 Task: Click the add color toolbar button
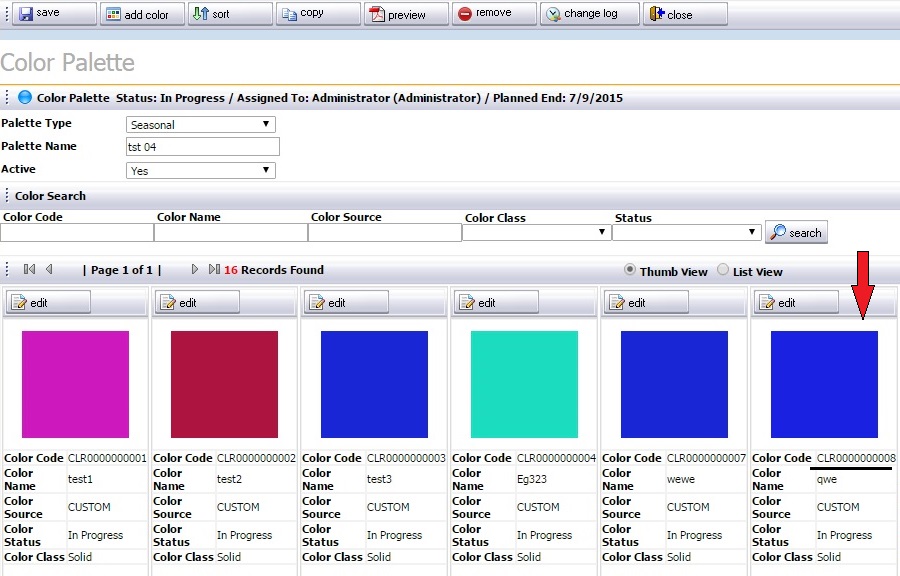tap(140, 14)
